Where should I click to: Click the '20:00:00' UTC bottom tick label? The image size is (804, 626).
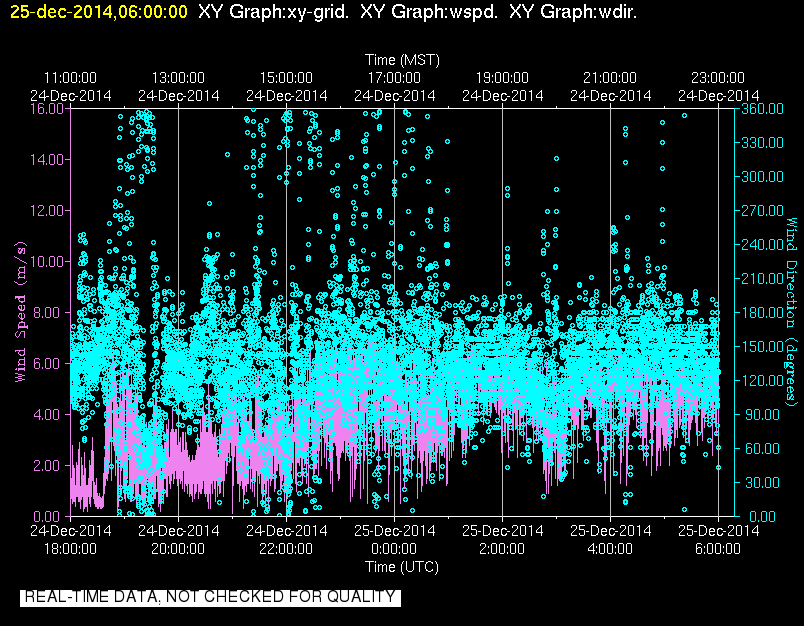(x=178, y=549)
